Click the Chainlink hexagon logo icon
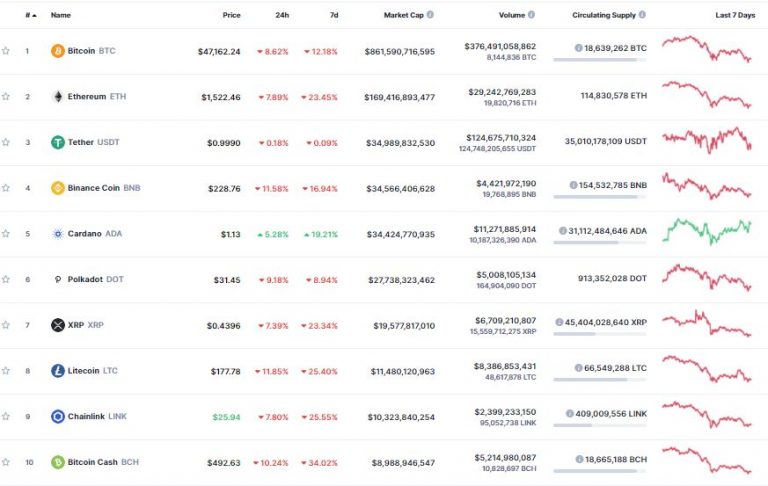Screen dimensions: 768x486 (x=58, y=416)
